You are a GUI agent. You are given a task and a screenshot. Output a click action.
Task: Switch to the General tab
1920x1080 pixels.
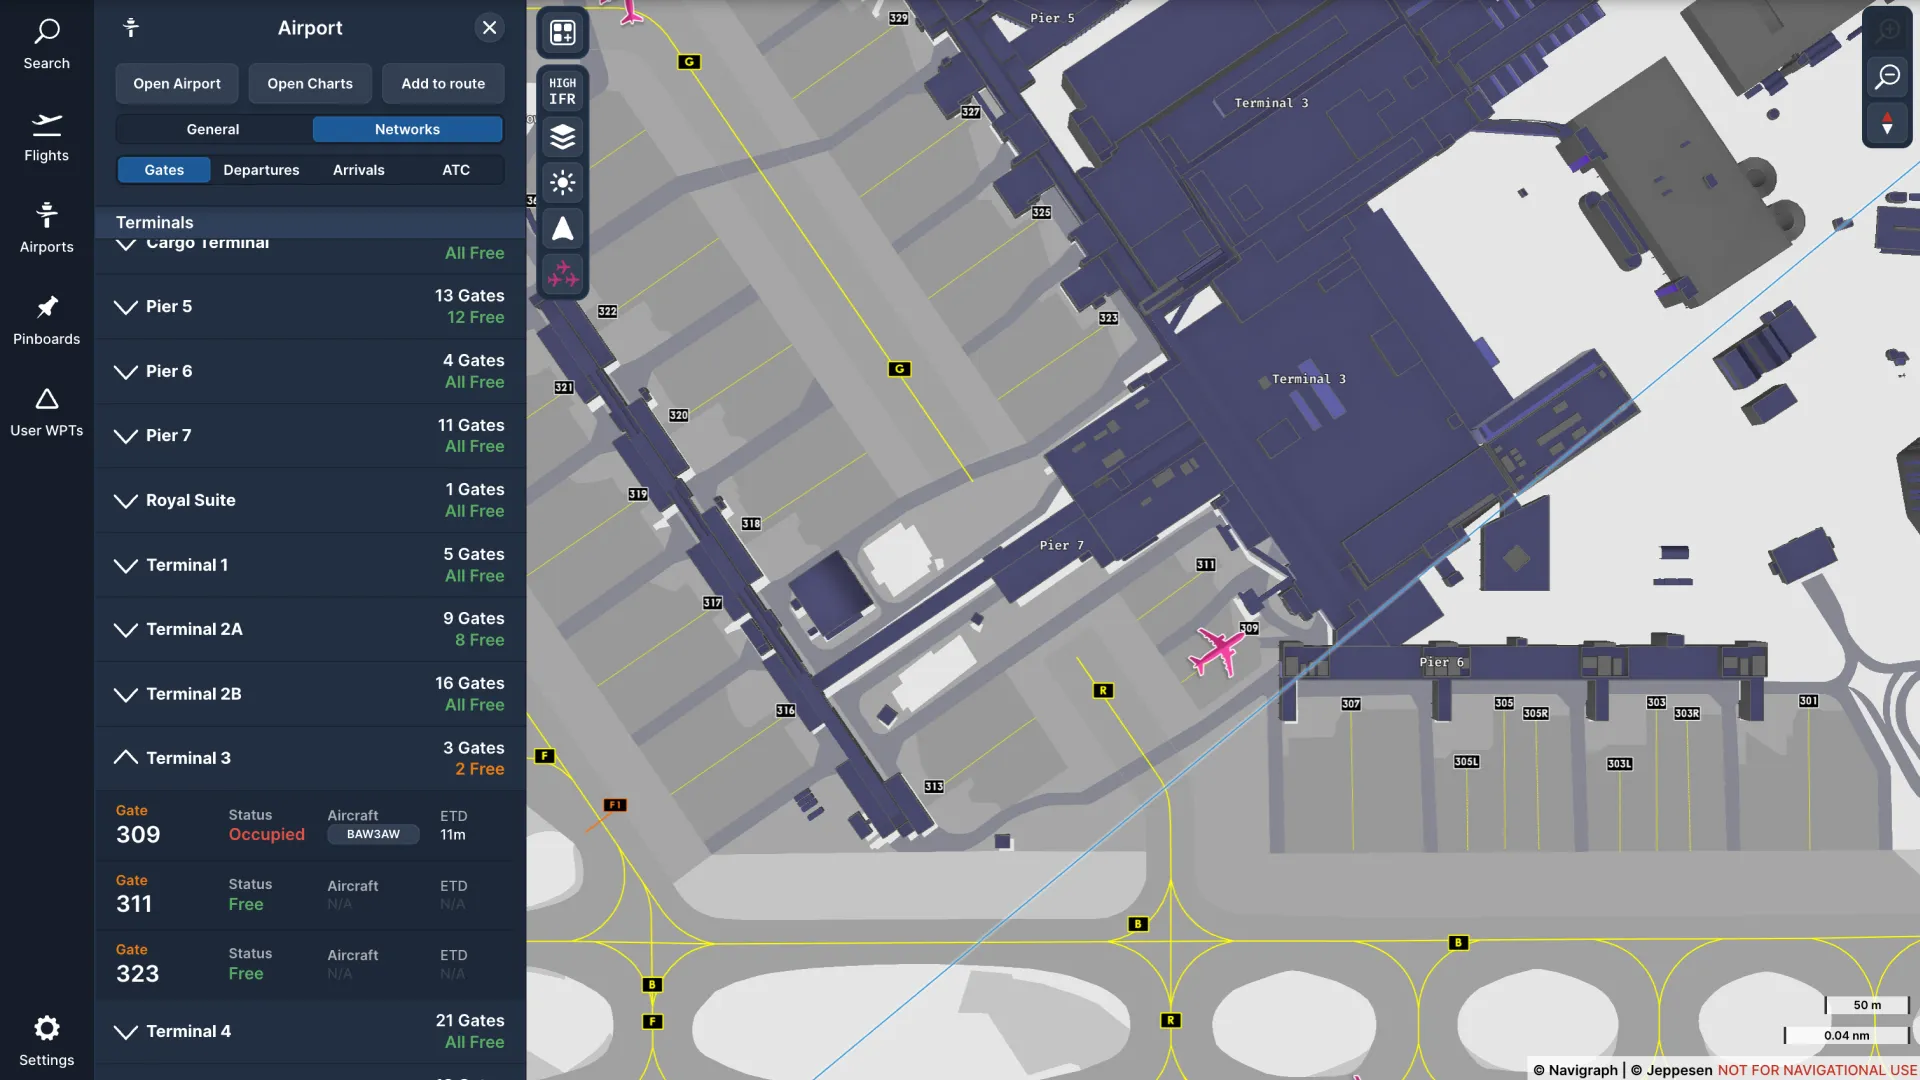(x=213, y=130)
